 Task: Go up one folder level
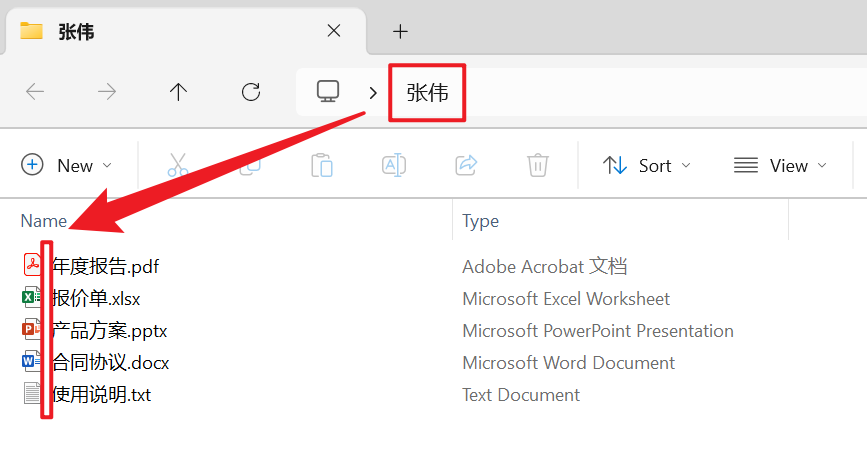tap(178, 91)
